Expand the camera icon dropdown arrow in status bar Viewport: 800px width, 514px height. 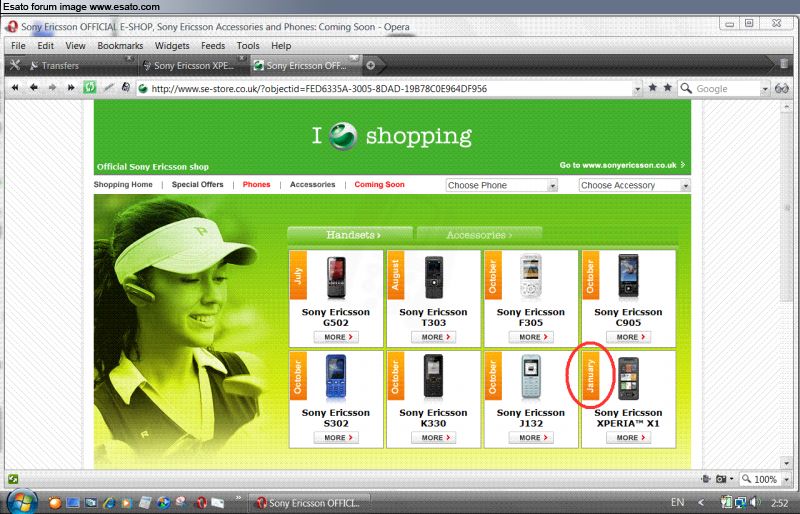click(x=731, y=479)
